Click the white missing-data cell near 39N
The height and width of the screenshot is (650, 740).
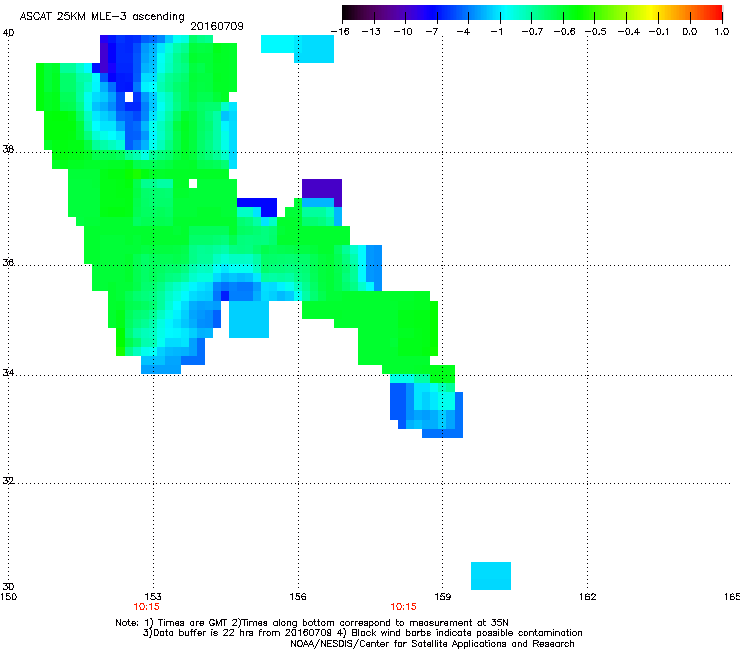[129, 97]
